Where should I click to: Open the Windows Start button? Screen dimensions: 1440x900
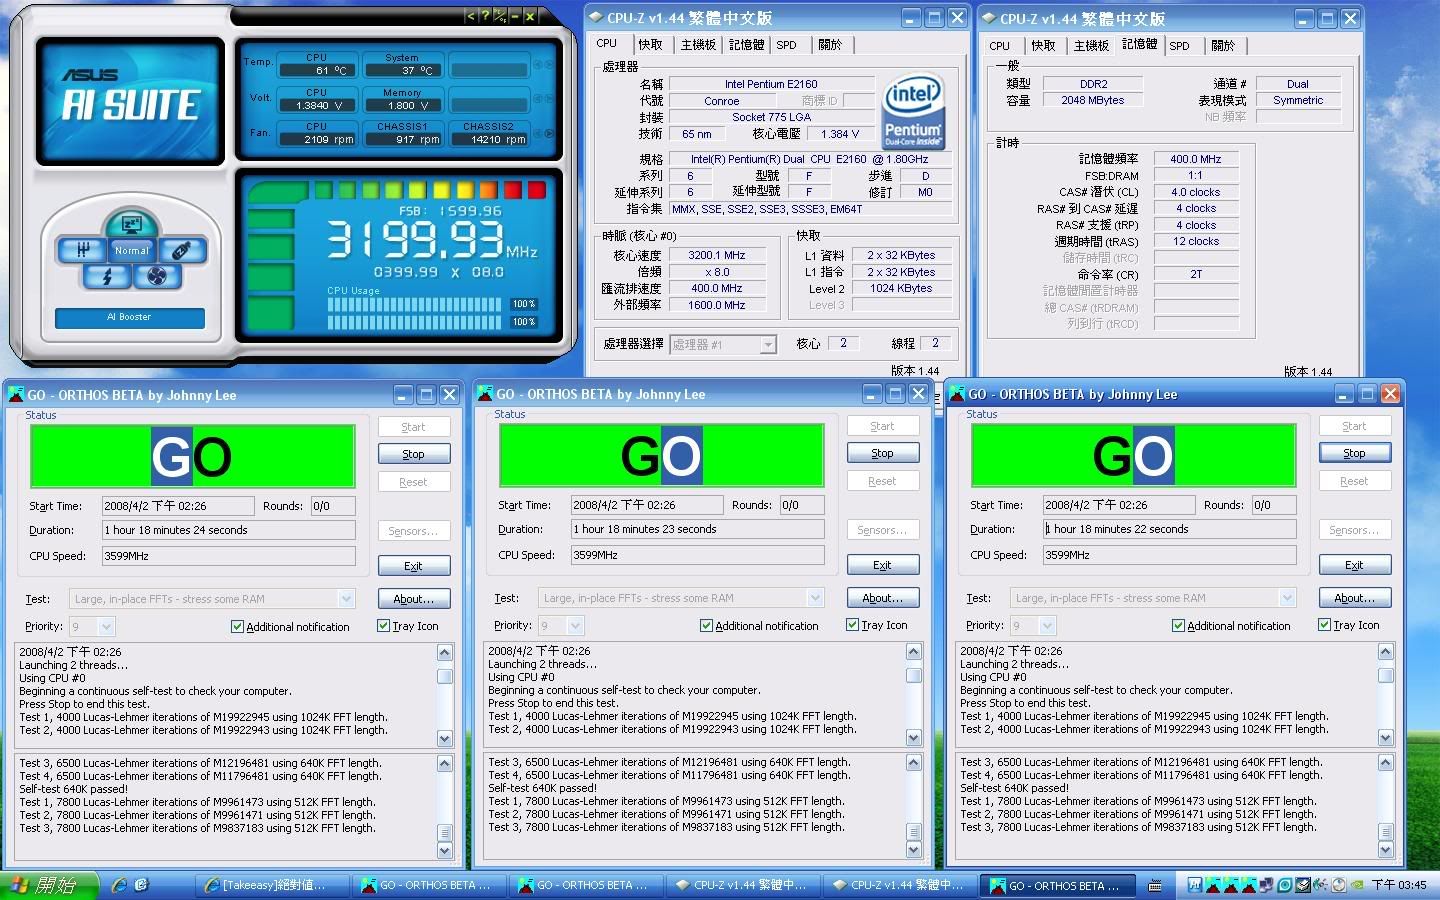(50, 885)
